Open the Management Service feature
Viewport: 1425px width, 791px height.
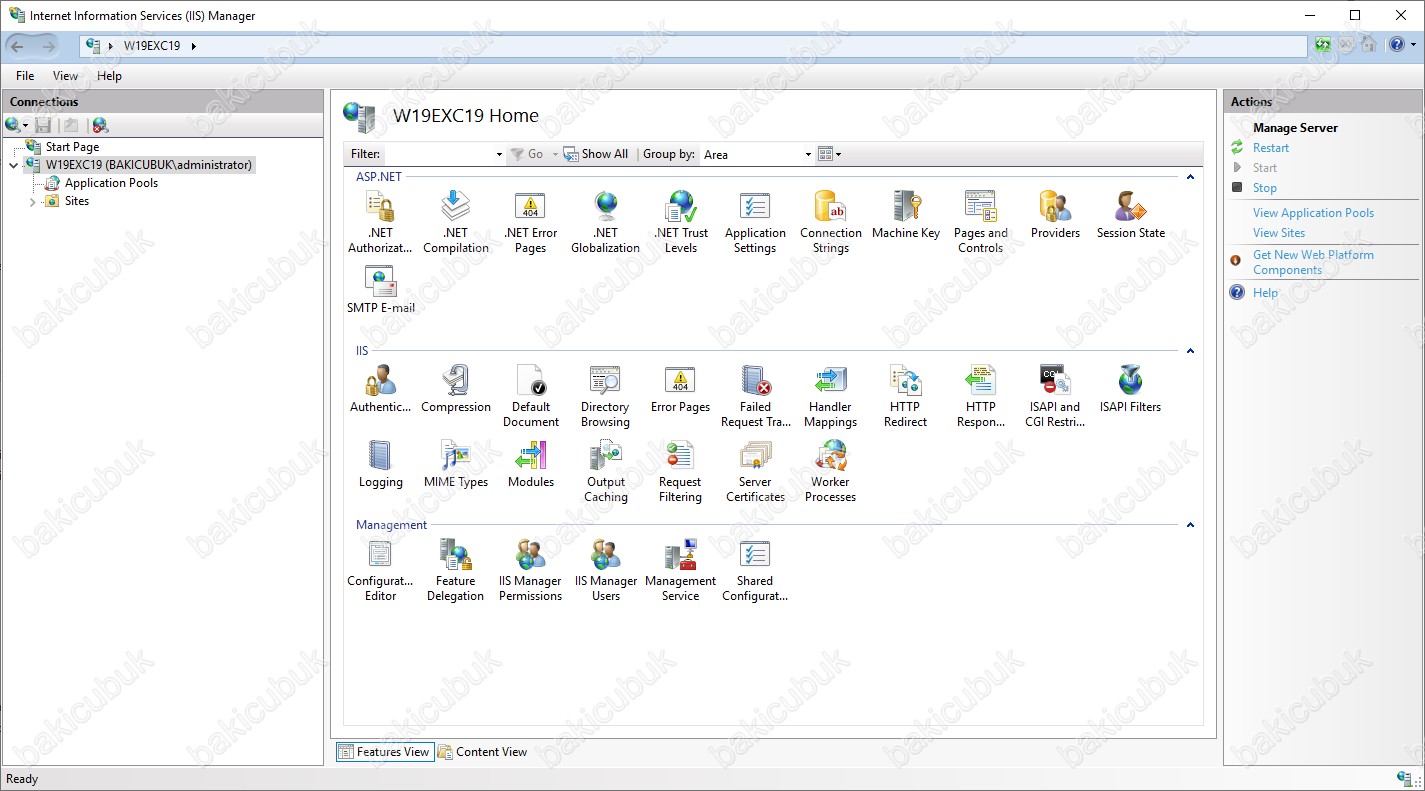pyautogui.click(x=680, y=570)
